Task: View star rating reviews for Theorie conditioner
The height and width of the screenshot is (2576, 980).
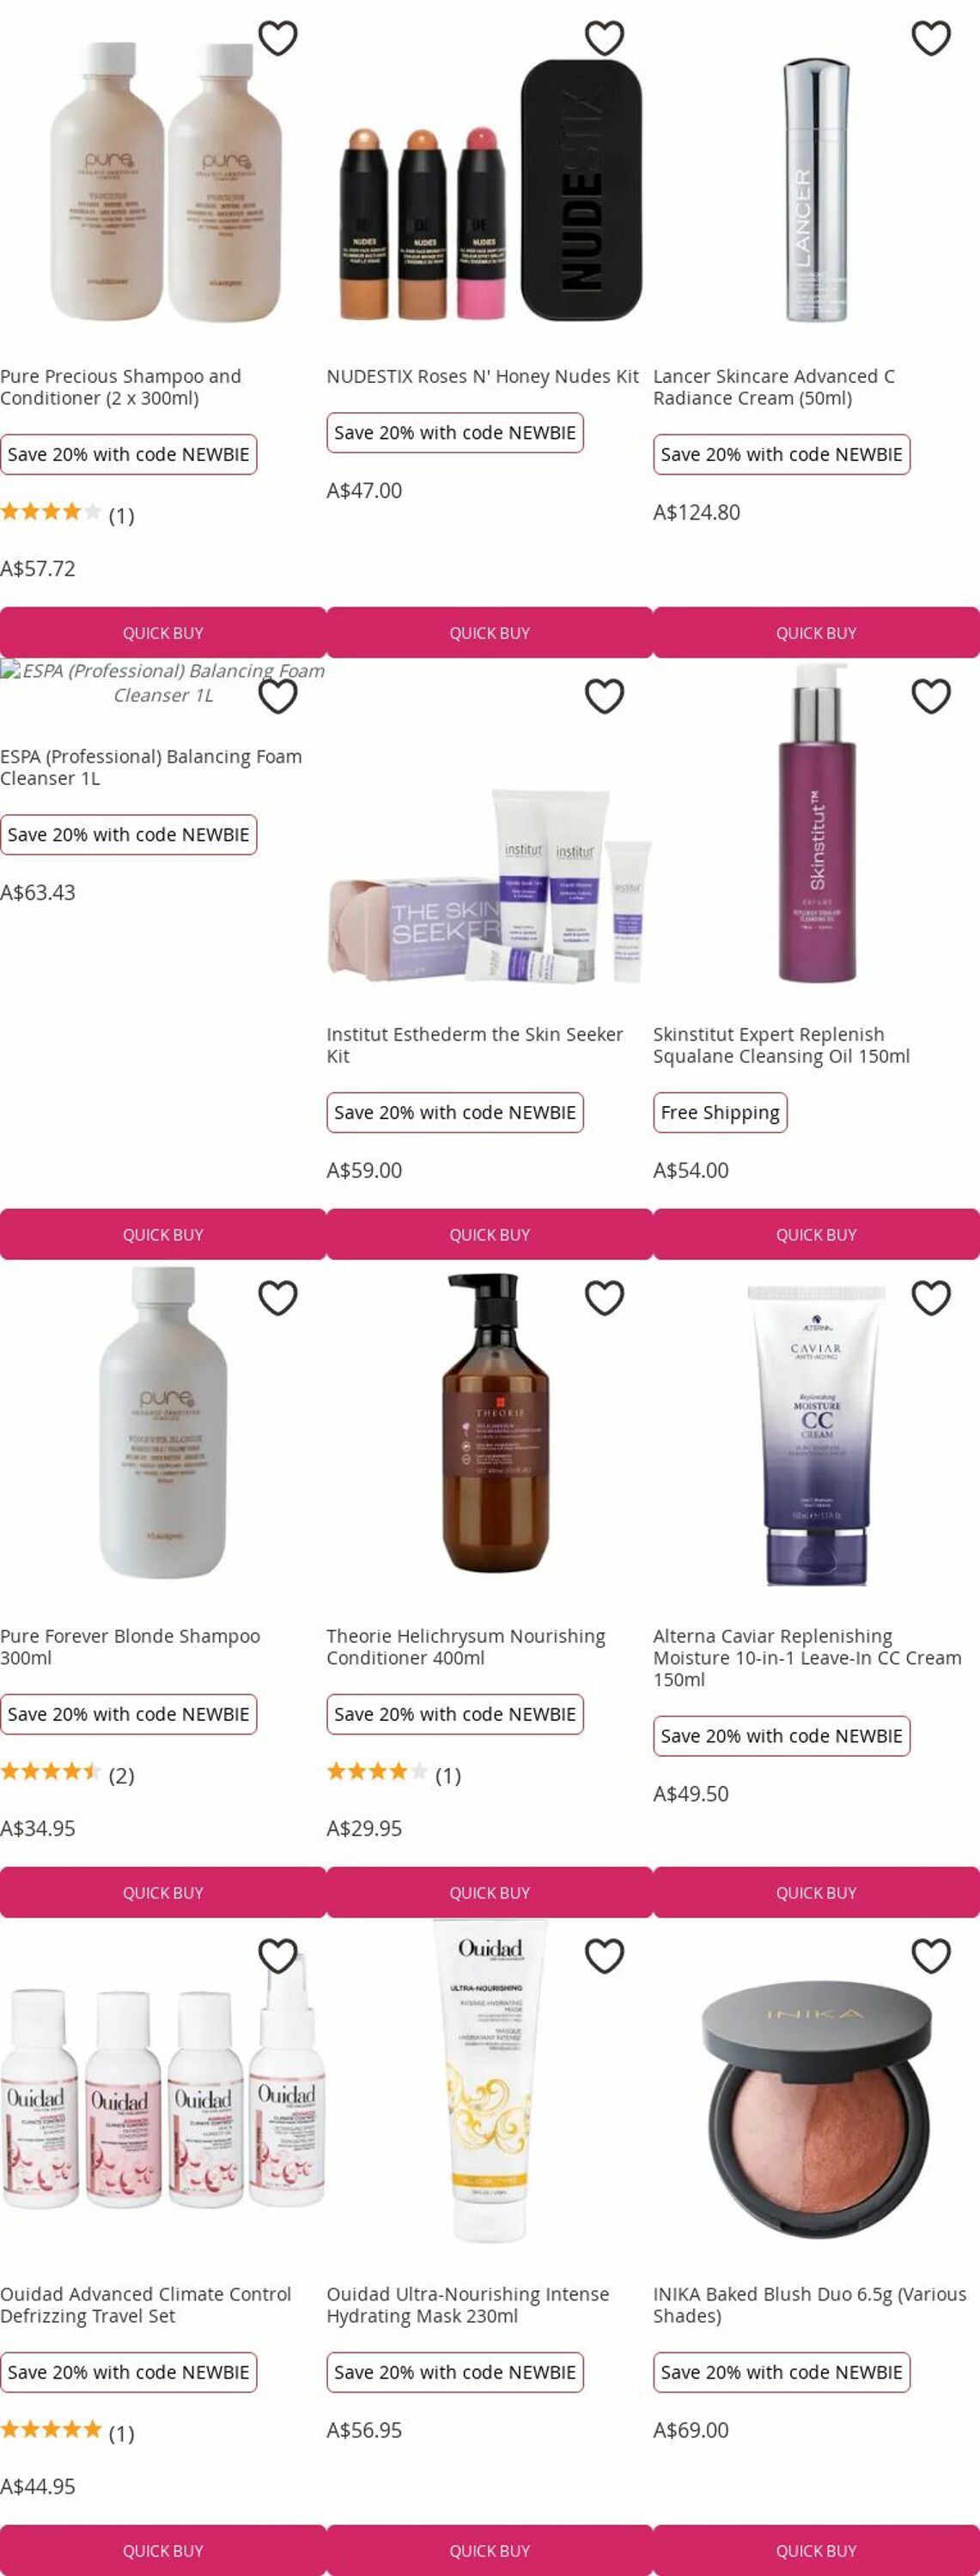Action: tap(394, 1775)
